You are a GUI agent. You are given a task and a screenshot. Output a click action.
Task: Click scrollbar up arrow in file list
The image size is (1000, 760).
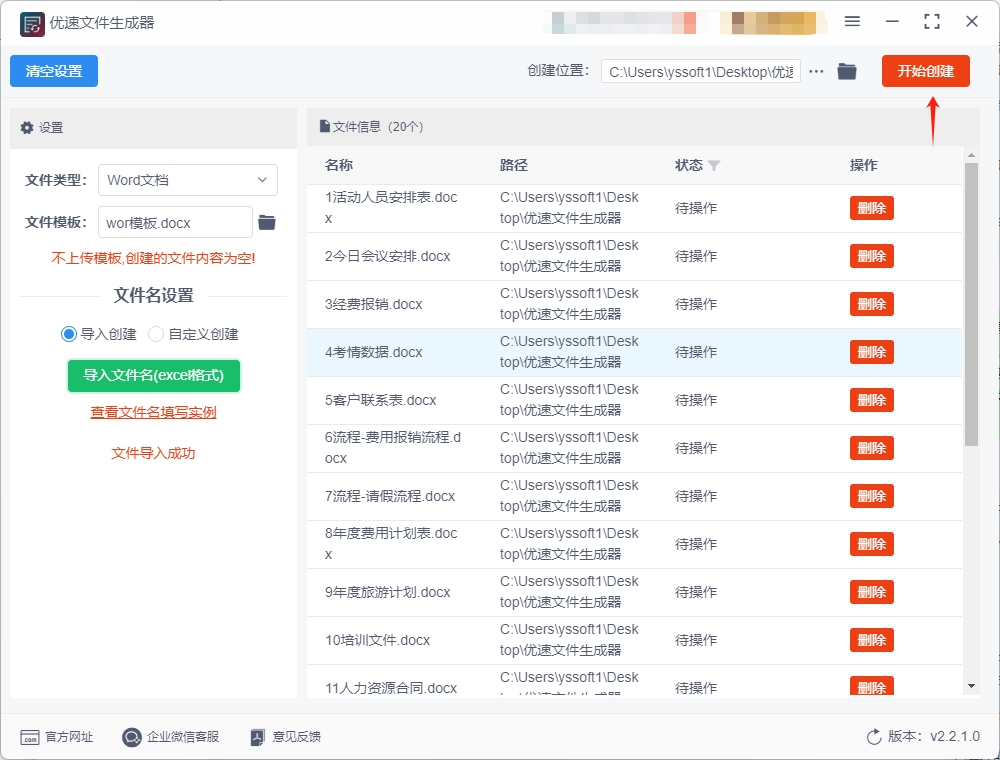pos(971,155)
